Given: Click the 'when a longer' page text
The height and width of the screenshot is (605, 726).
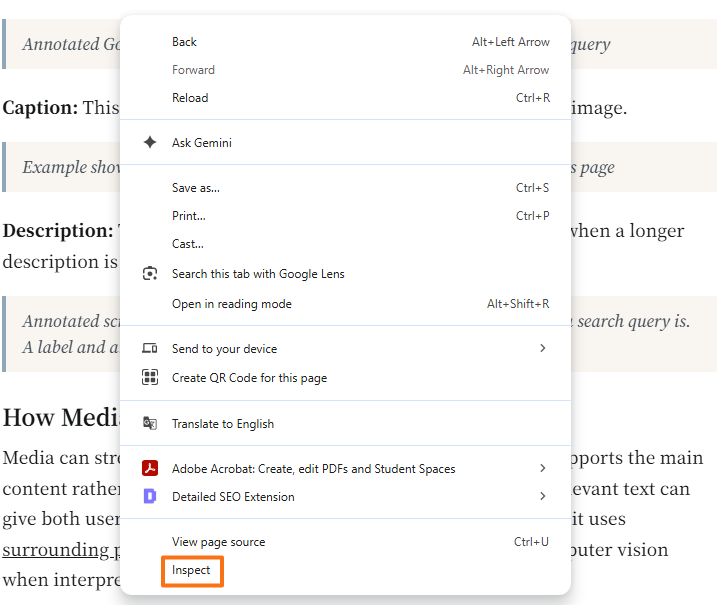Looking at the screenshot, I should tap(627, 231).
